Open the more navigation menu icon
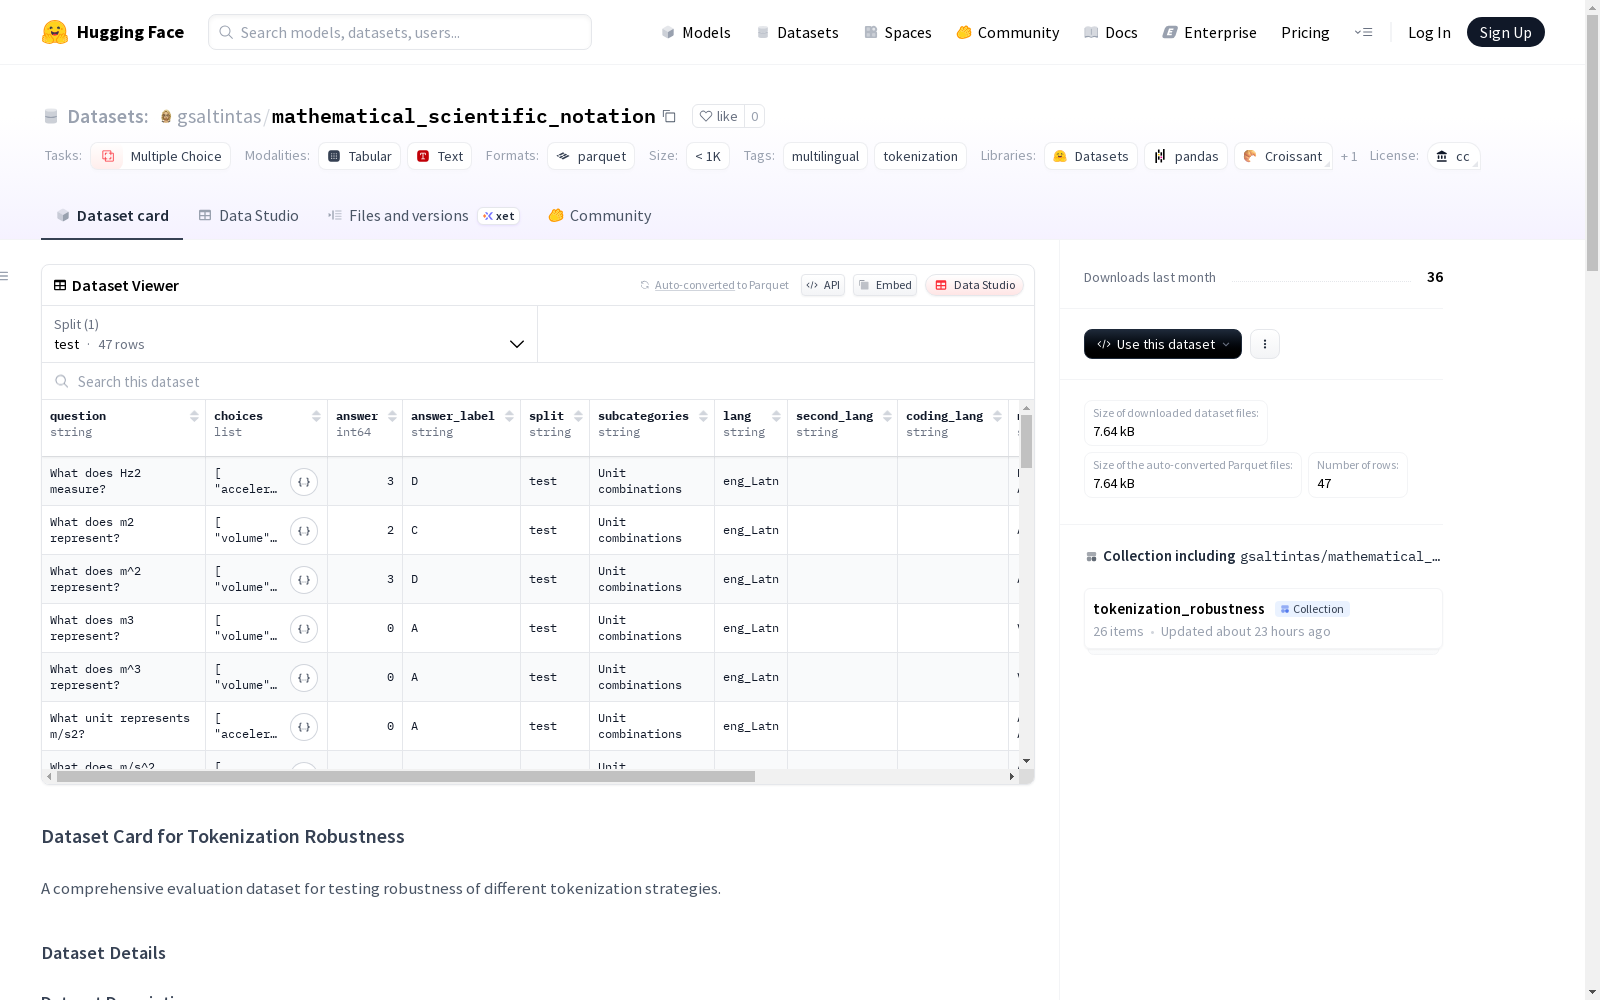This screenshot has height=1000, width=1600. point(1363,32)
